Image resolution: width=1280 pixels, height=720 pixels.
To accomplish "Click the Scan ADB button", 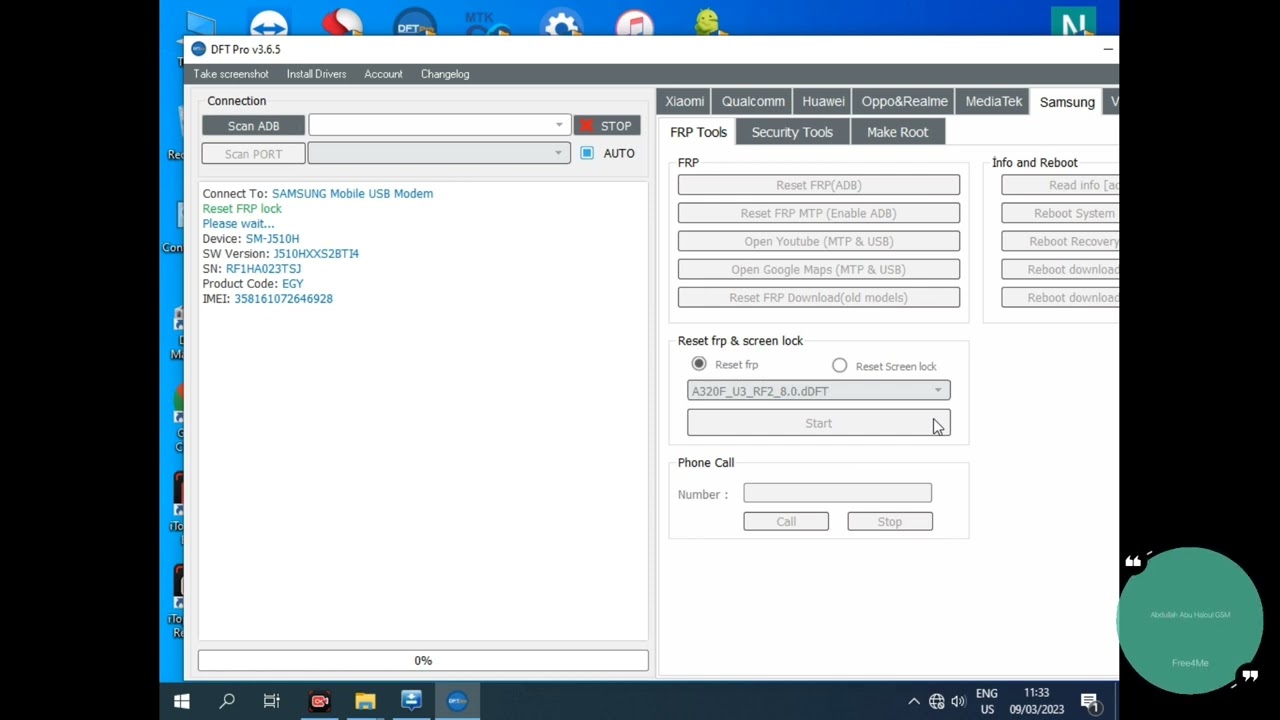I will click(253, 126).
